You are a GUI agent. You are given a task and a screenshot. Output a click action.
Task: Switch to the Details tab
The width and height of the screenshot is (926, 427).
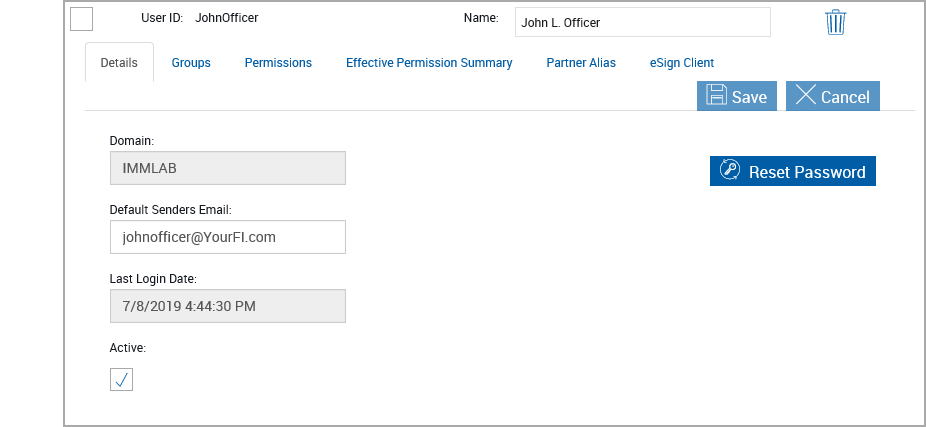(x=119, y=62)
